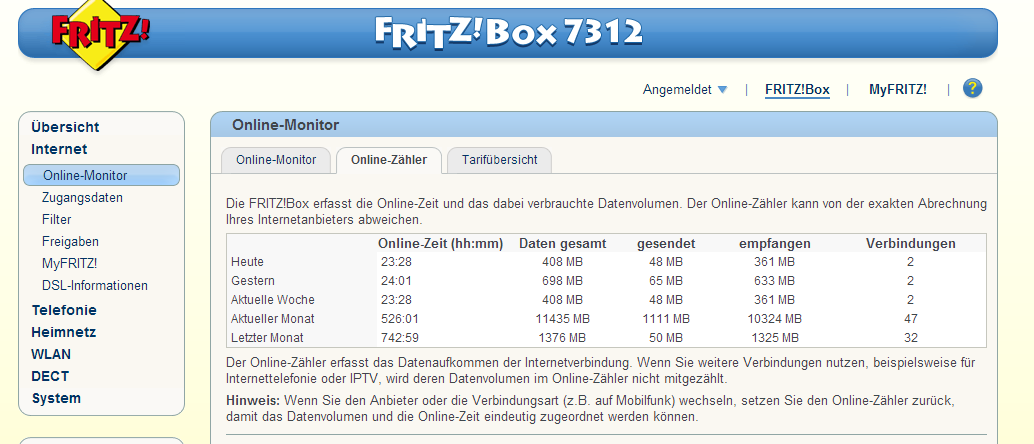Viewport: 1034px width, 444px height.
Task: Open the help question mark icon
Action: pyautogui.click(x=973, y=89)
